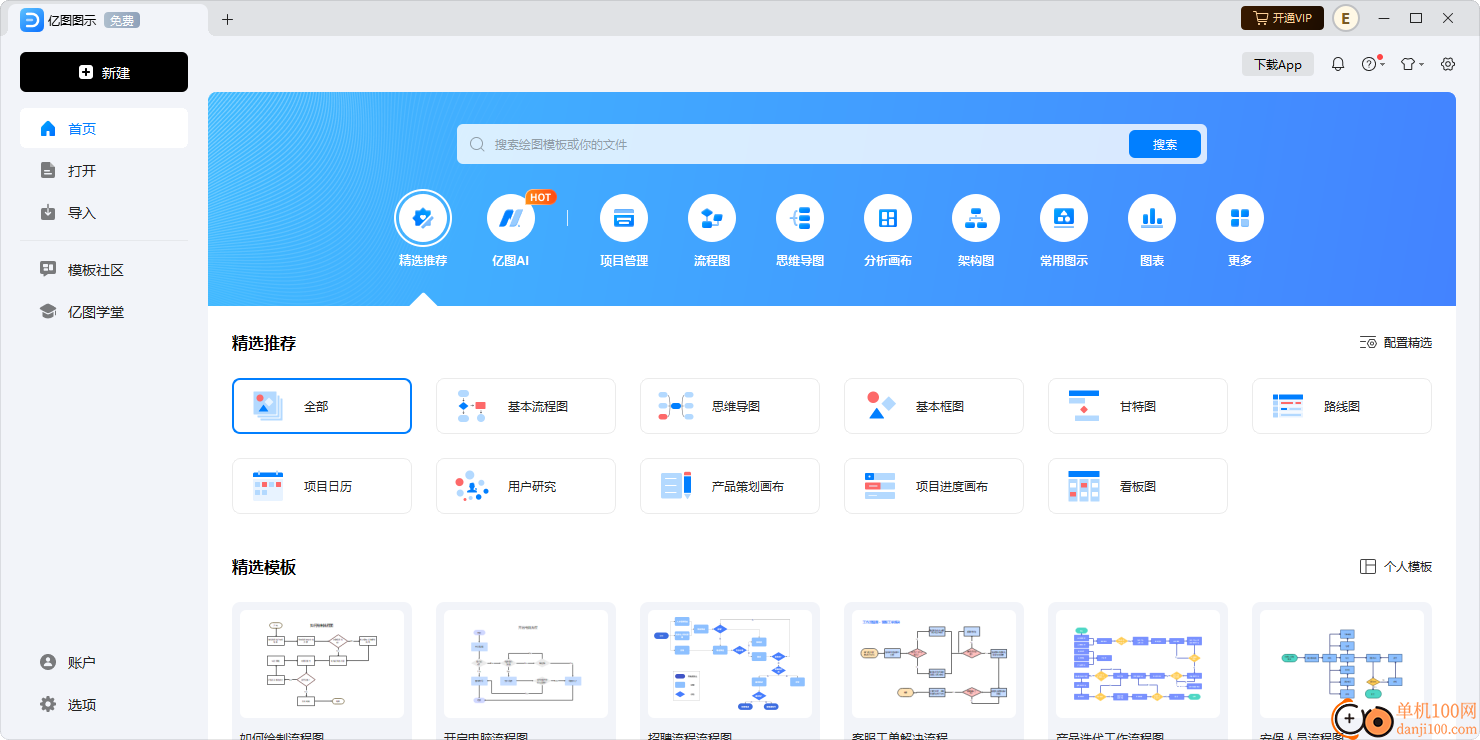Click the 开通VIP button
The width and height of the screenshot is (1480, 740).
click(x=1283, y=18)
